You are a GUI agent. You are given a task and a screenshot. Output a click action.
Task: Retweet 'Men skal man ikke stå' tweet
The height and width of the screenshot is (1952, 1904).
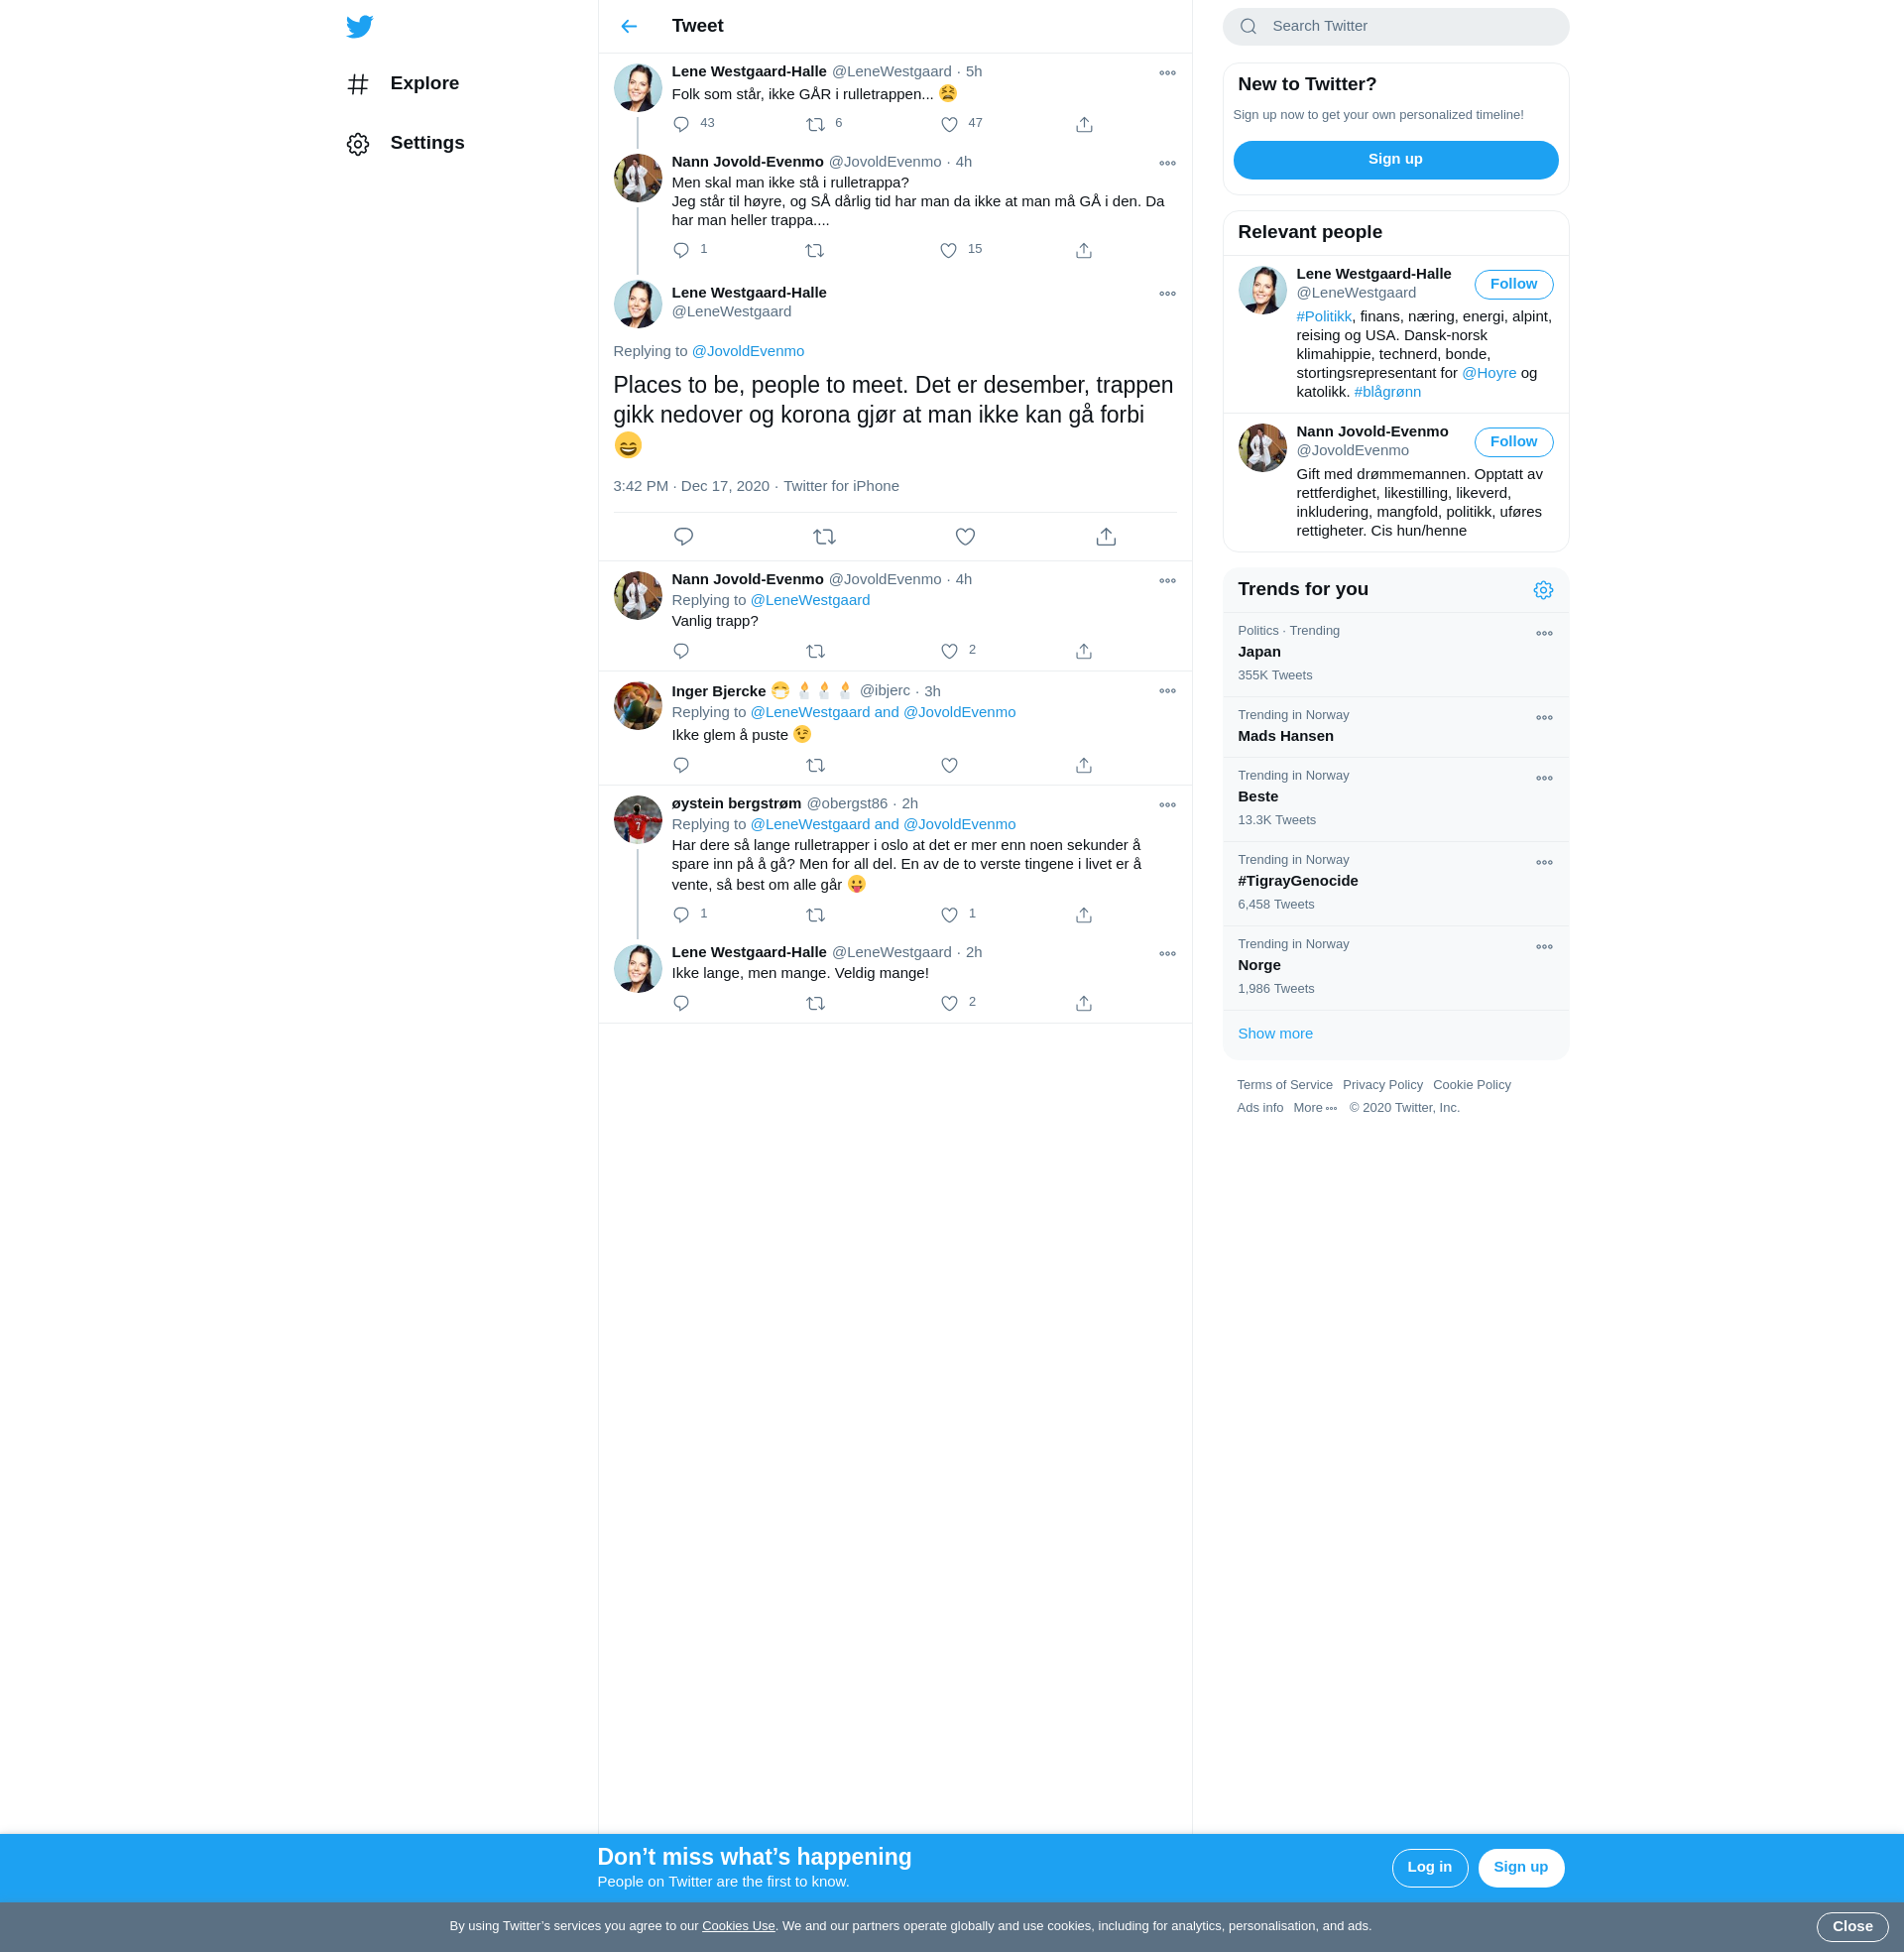point(815,251)
